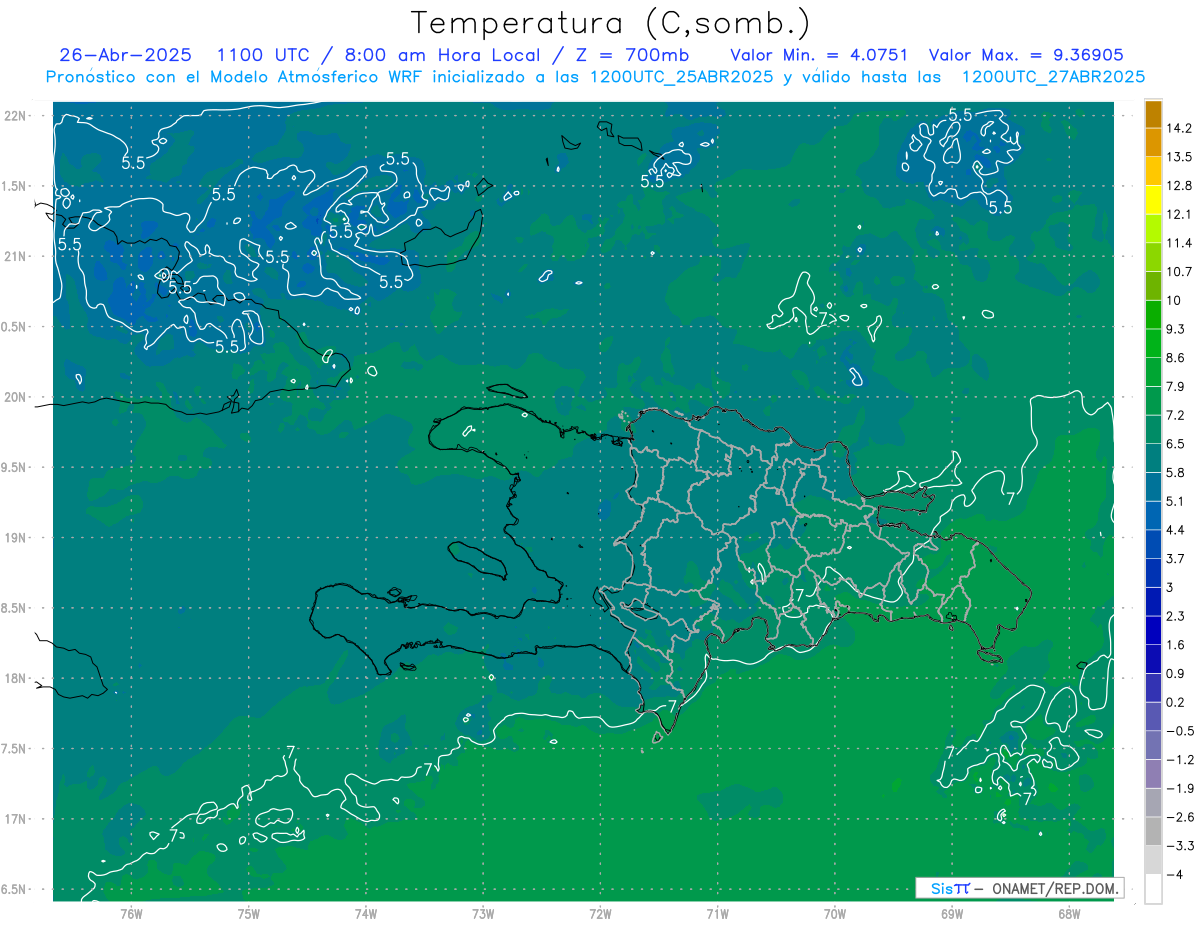The image size is (1200, 927).
Task: Click the valid-until time "1200UTC_27ABR2025"
Action: tap(1053, 76)
